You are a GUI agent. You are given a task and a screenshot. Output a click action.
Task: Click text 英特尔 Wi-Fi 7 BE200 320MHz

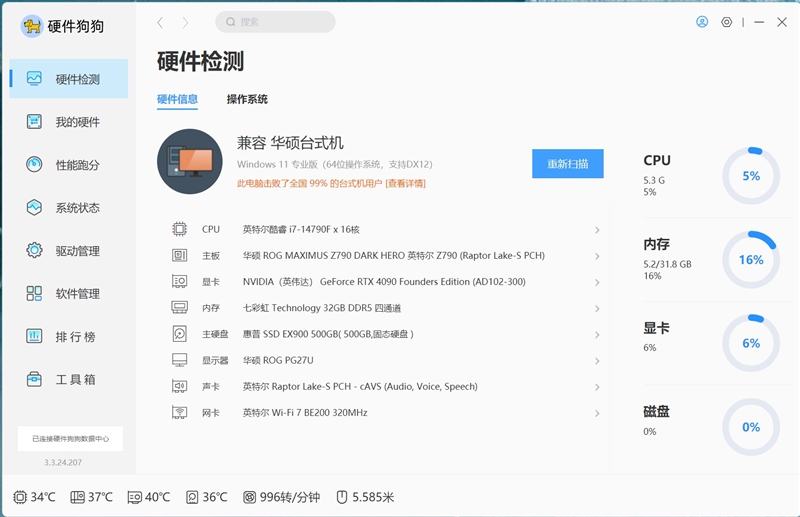305,412
